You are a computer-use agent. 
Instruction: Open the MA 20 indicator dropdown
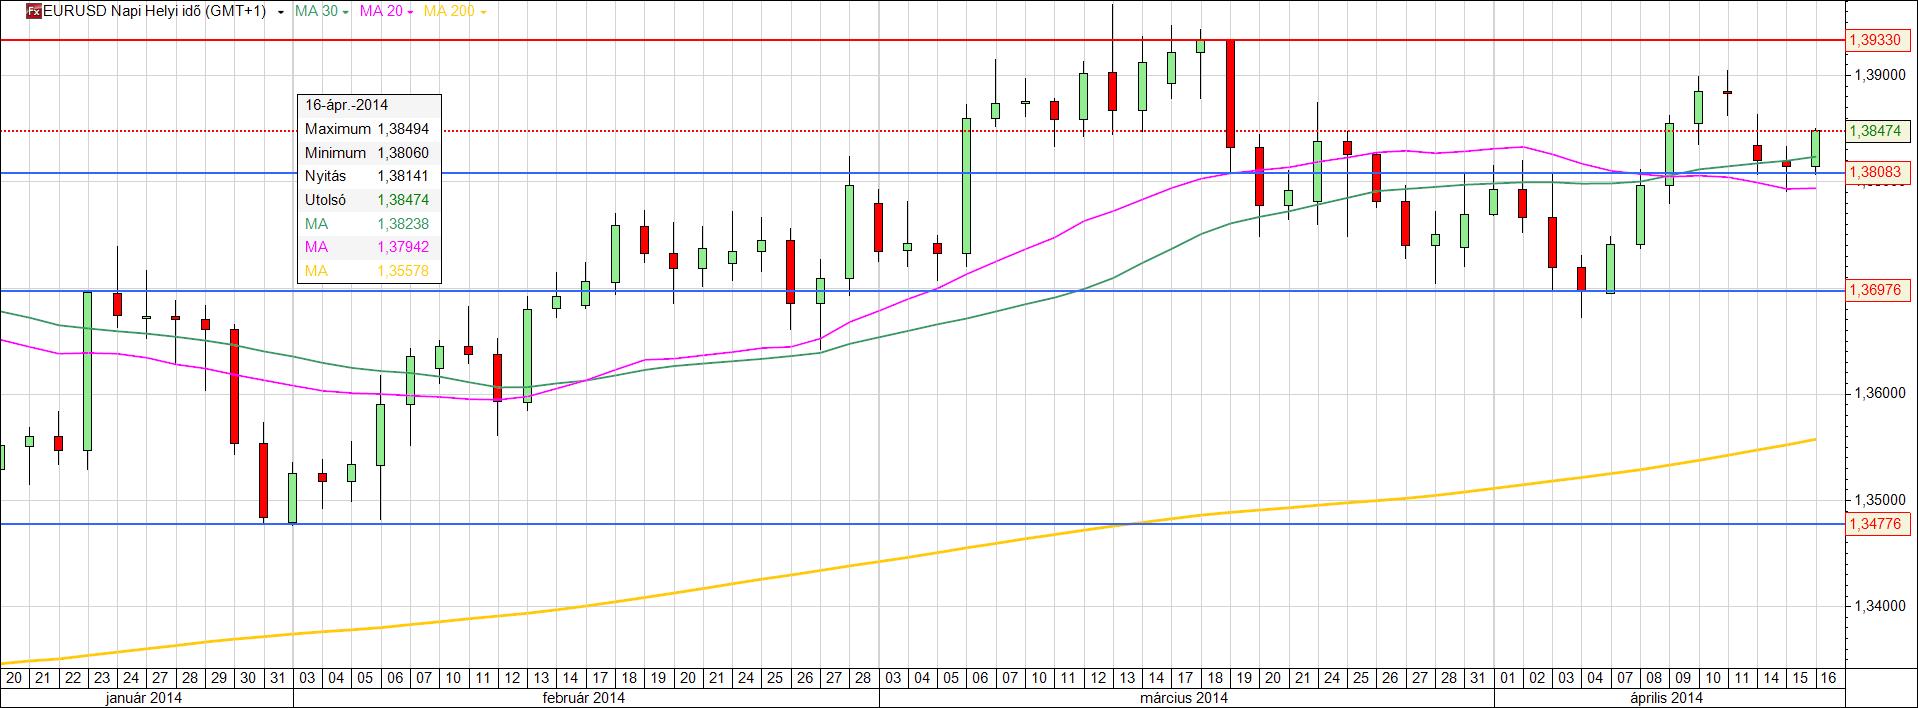pyautogui.click(x=411, y=13)
